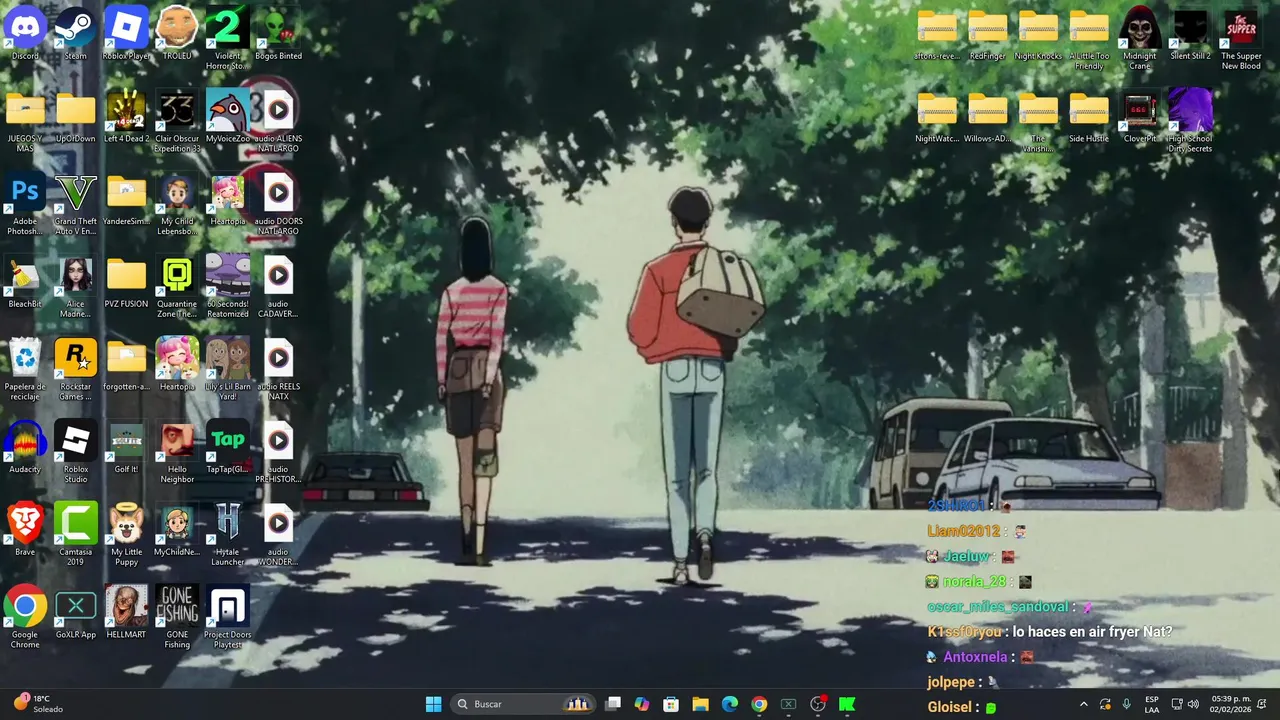The height and width of the screenshot is (720, 1280).
Task: Open Microsoft Edge from the taskbar
Action: [x=730, y=704]
